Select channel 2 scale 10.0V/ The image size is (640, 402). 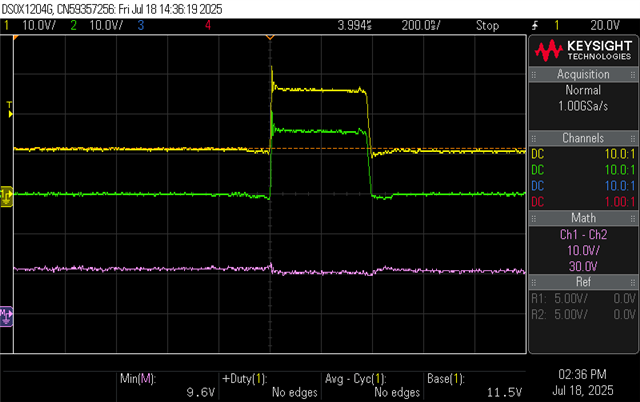tap(106, 25)
